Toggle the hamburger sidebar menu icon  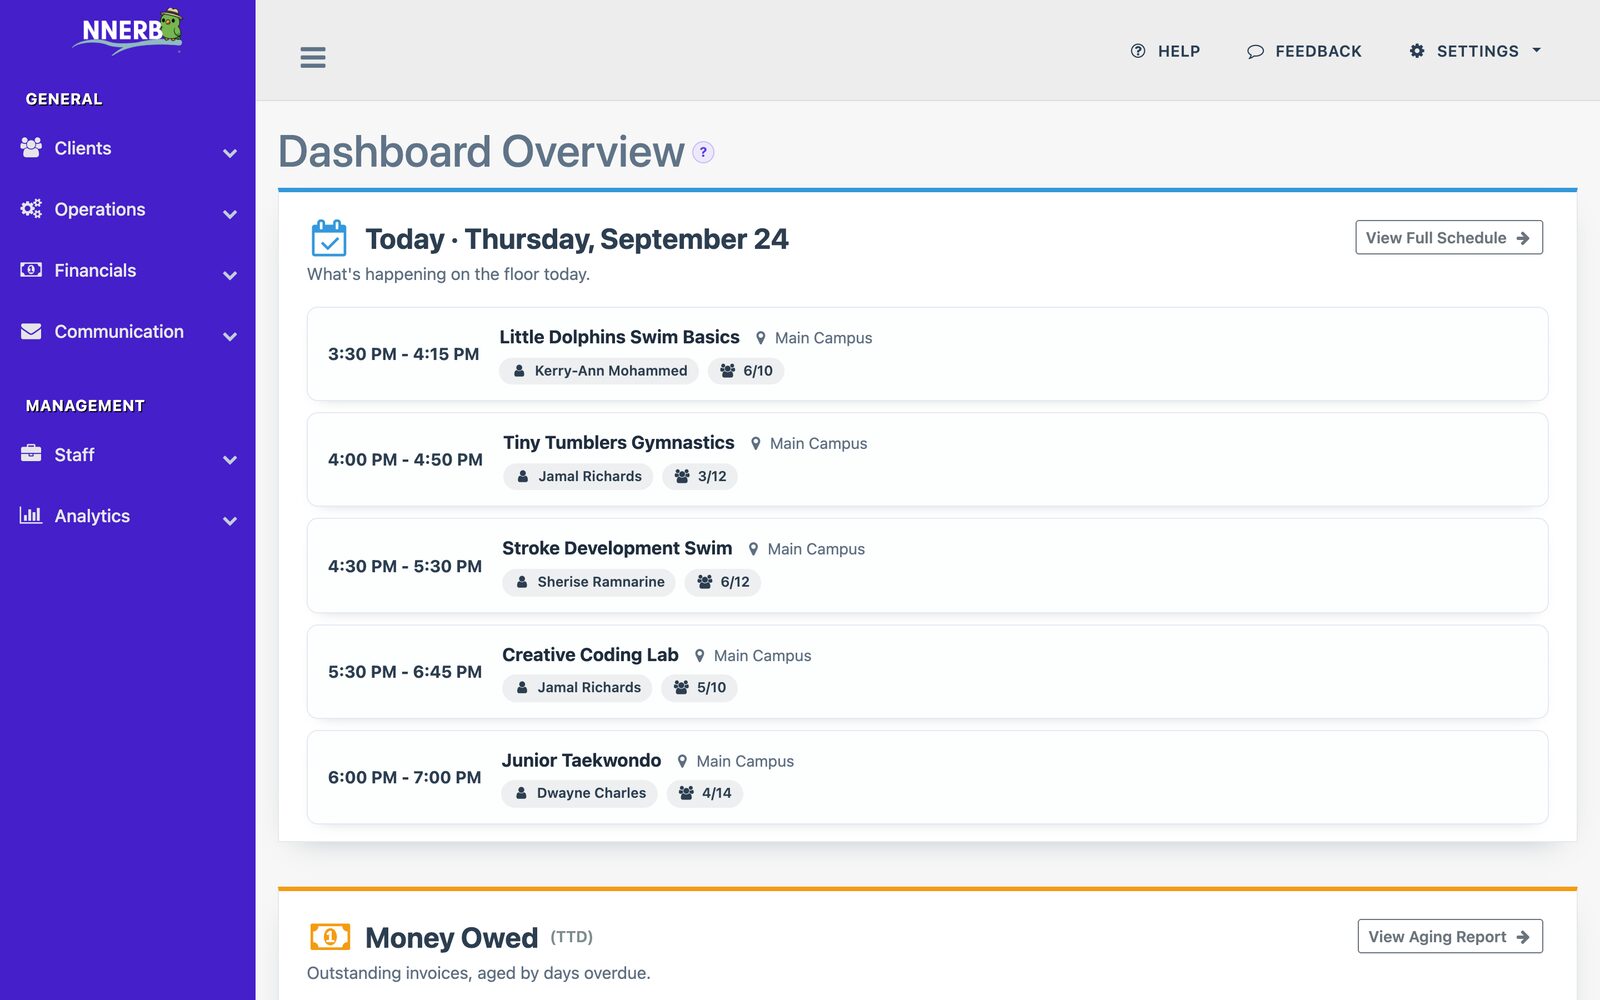tap(313, 57)
